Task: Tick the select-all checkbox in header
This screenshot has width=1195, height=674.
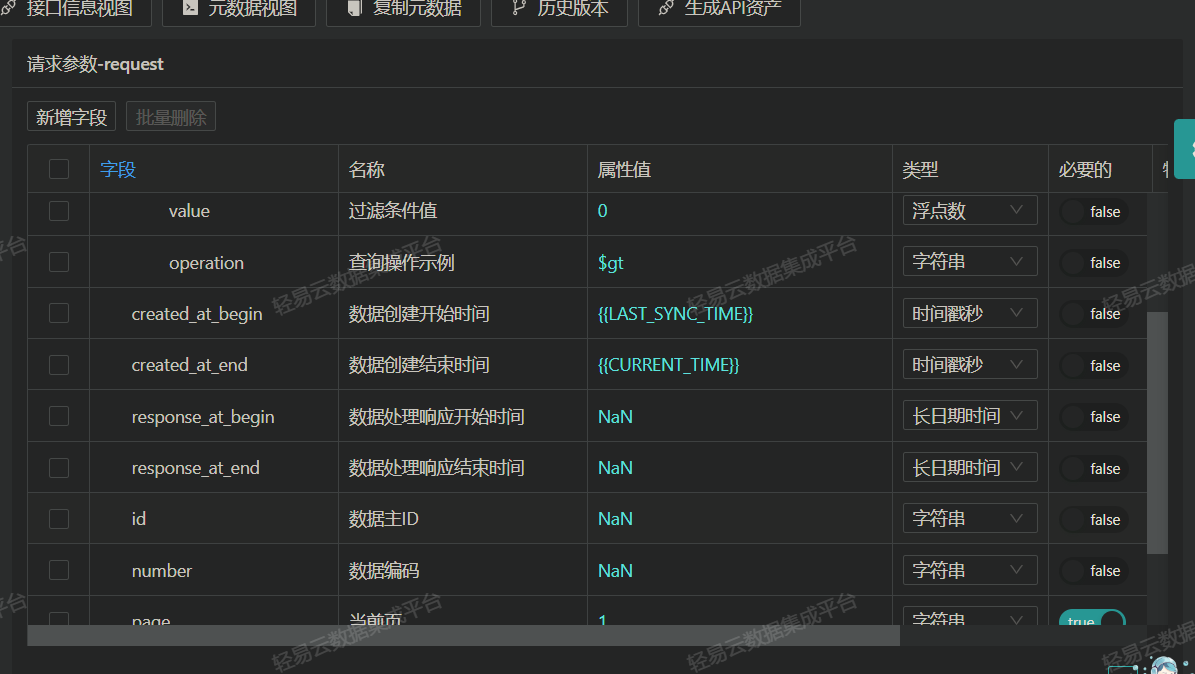Action: [x=59, y=168]
